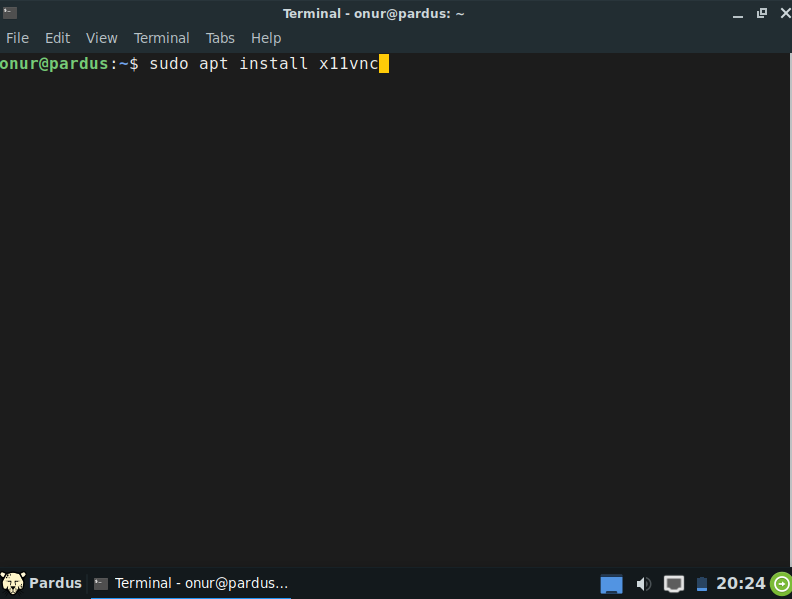Open the Edit menu

[x=57, y=38]
